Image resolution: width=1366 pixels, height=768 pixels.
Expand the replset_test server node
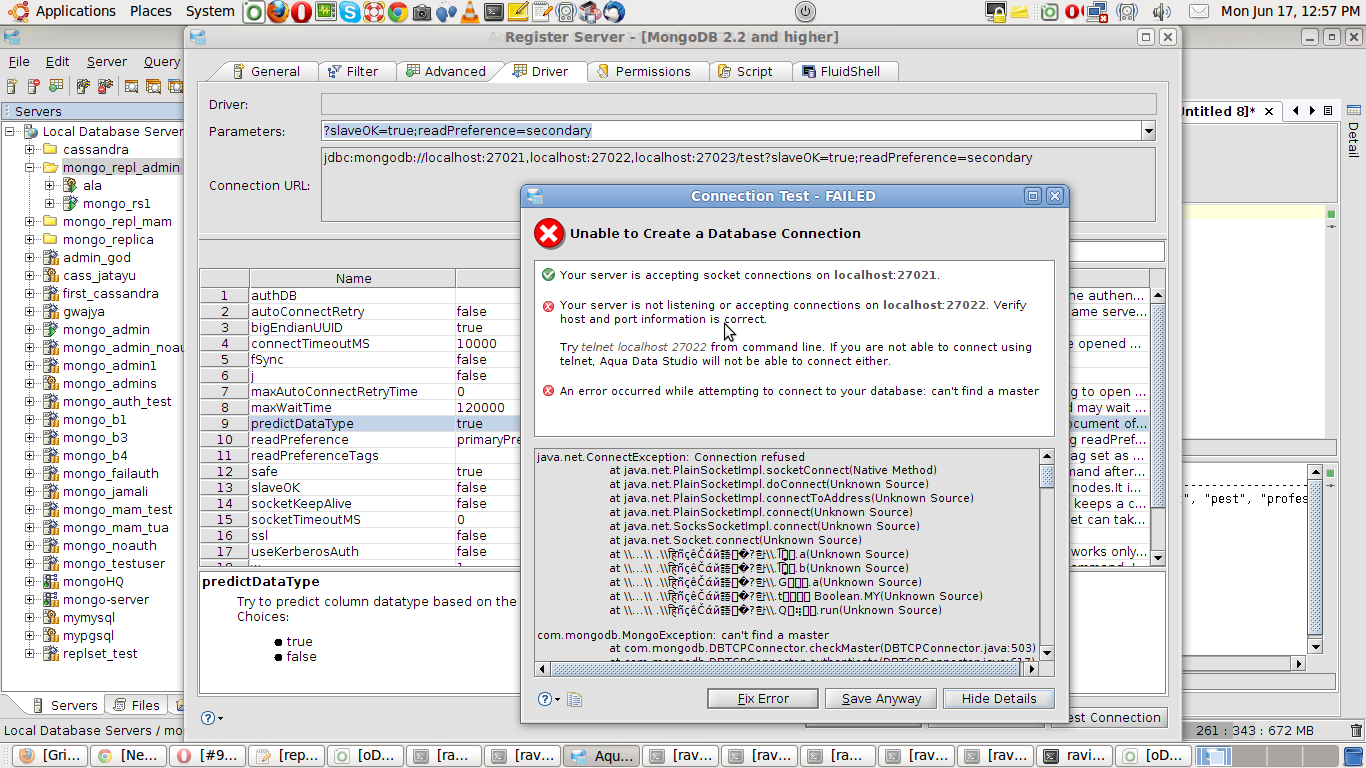click(x=30, y=654)
